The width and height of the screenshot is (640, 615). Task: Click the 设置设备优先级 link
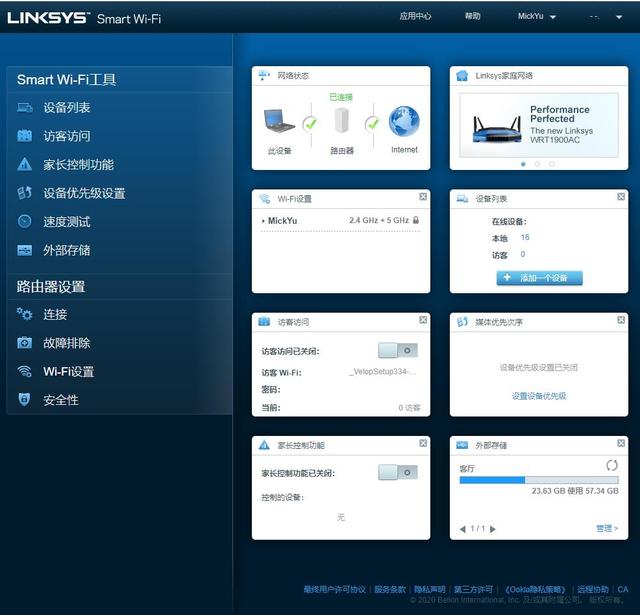tap(539, 396)
